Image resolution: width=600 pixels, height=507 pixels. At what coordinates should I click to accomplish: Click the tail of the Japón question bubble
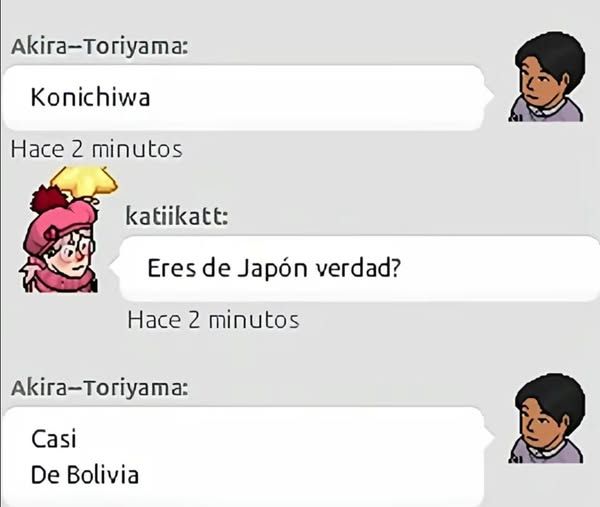pyautogui.click(x=116, y=268)
